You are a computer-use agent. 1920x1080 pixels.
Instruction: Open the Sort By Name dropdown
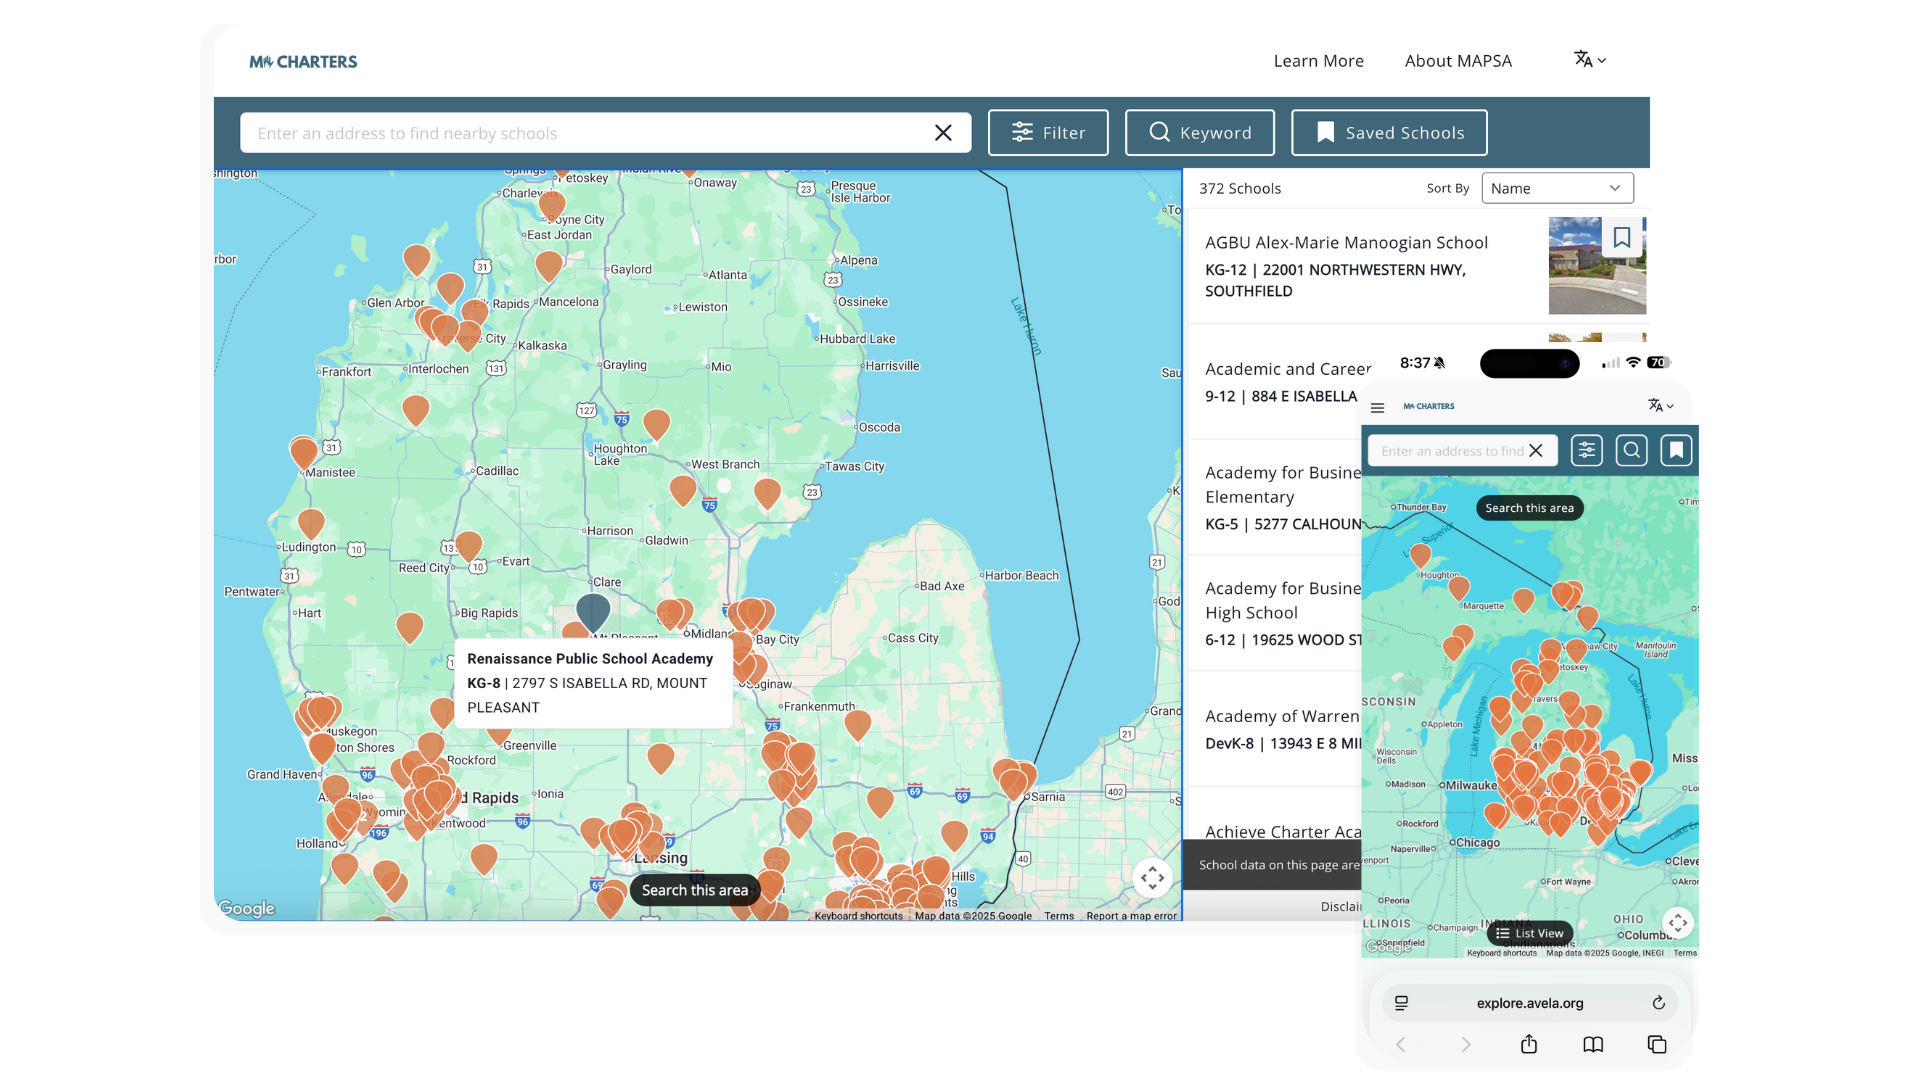pos(1556,188)
